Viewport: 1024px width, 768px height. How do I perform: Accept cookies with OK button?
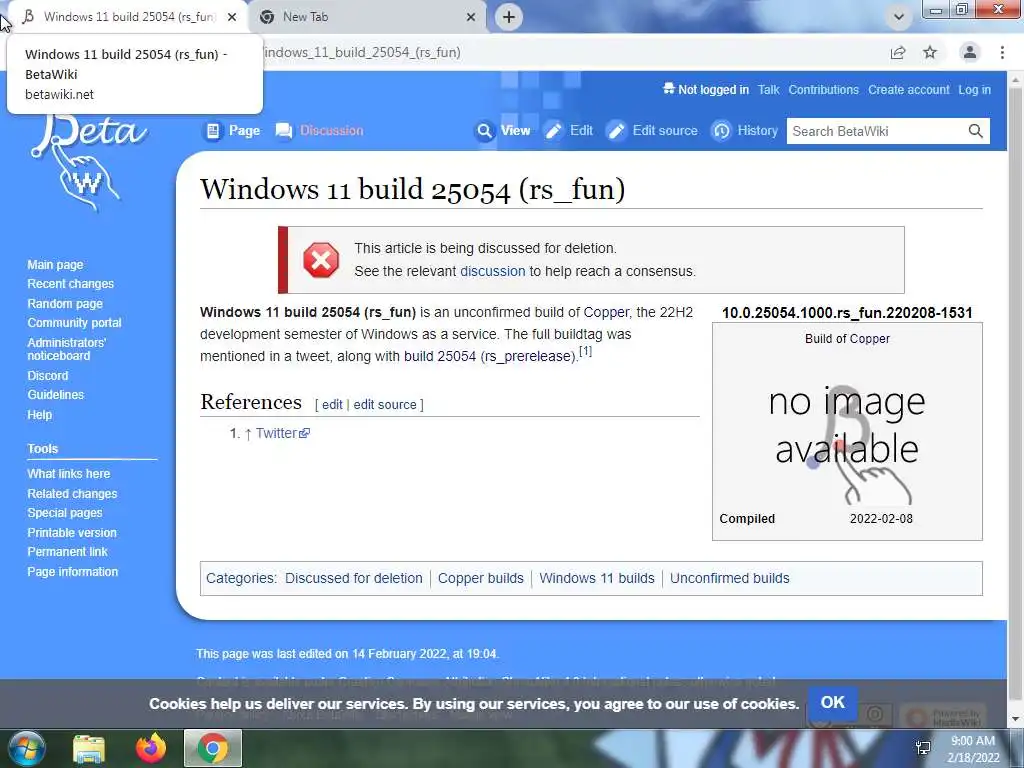pyautogui.click(x=833, y=703)
